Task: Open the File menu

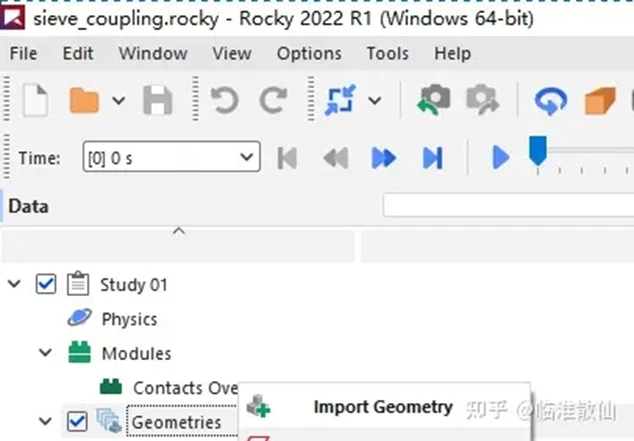Action: pyautogui.click(x=23, y=53)
